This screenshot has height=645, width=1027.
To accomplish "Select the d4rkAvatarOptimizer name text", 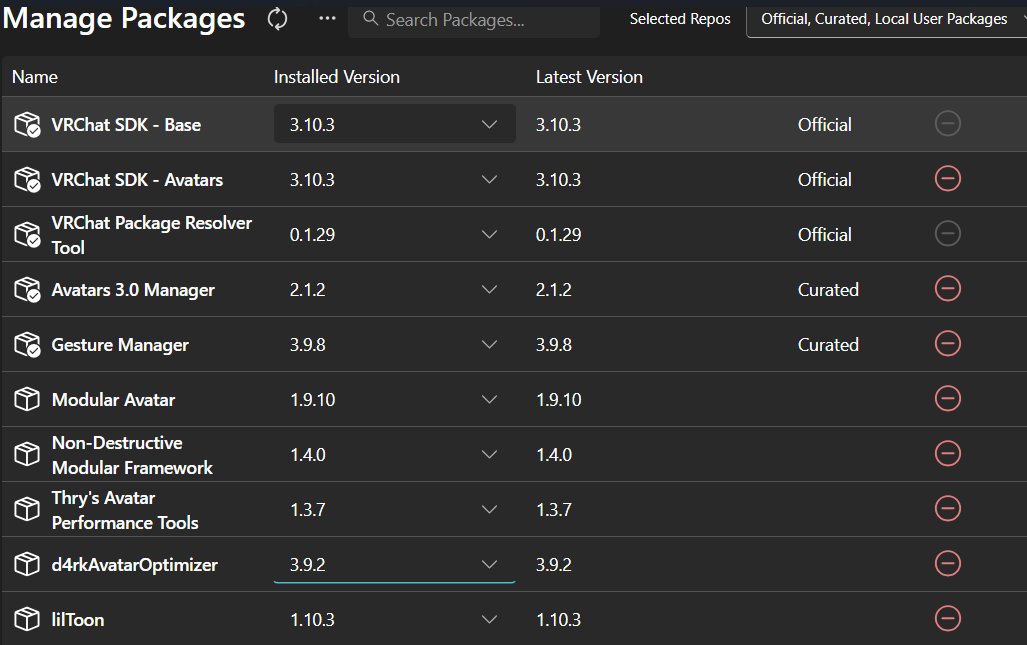I will [x=134, y=565].
